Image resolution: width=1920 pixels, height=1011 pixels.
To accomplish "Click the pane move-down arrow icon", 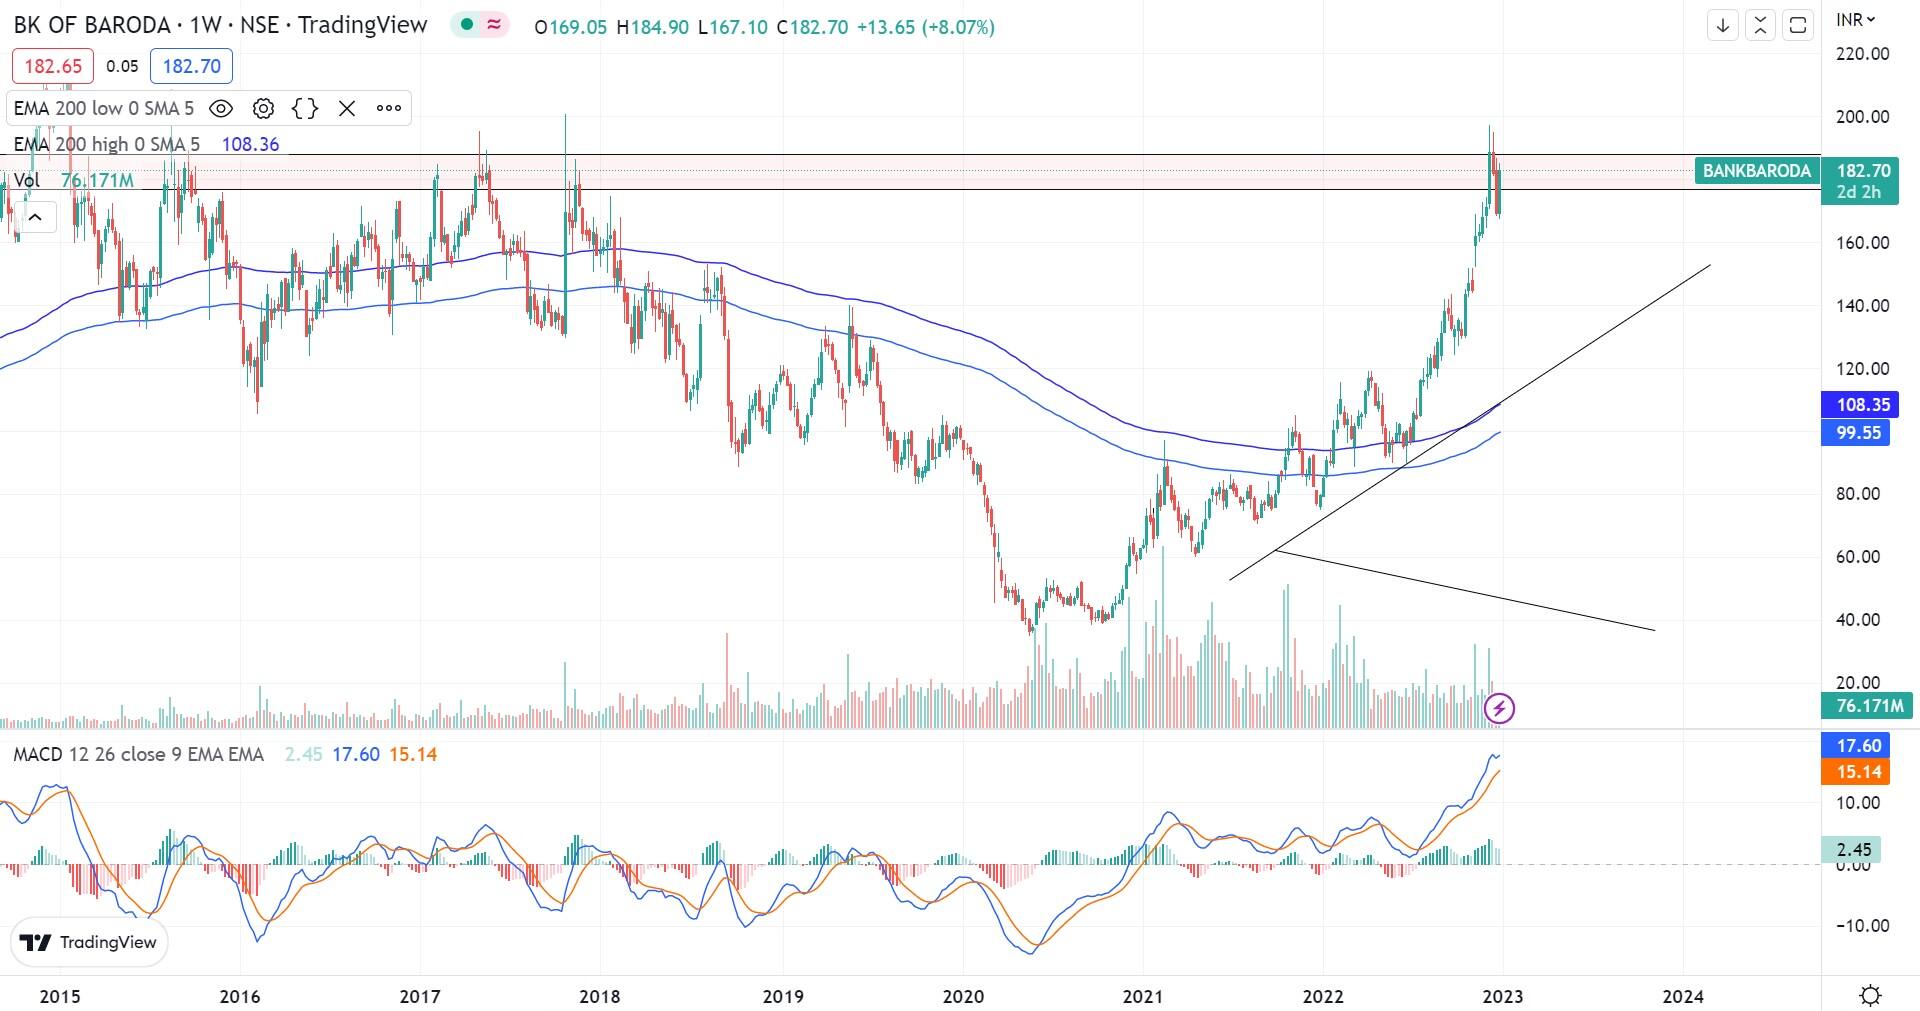I will (x=1723, y=26).
